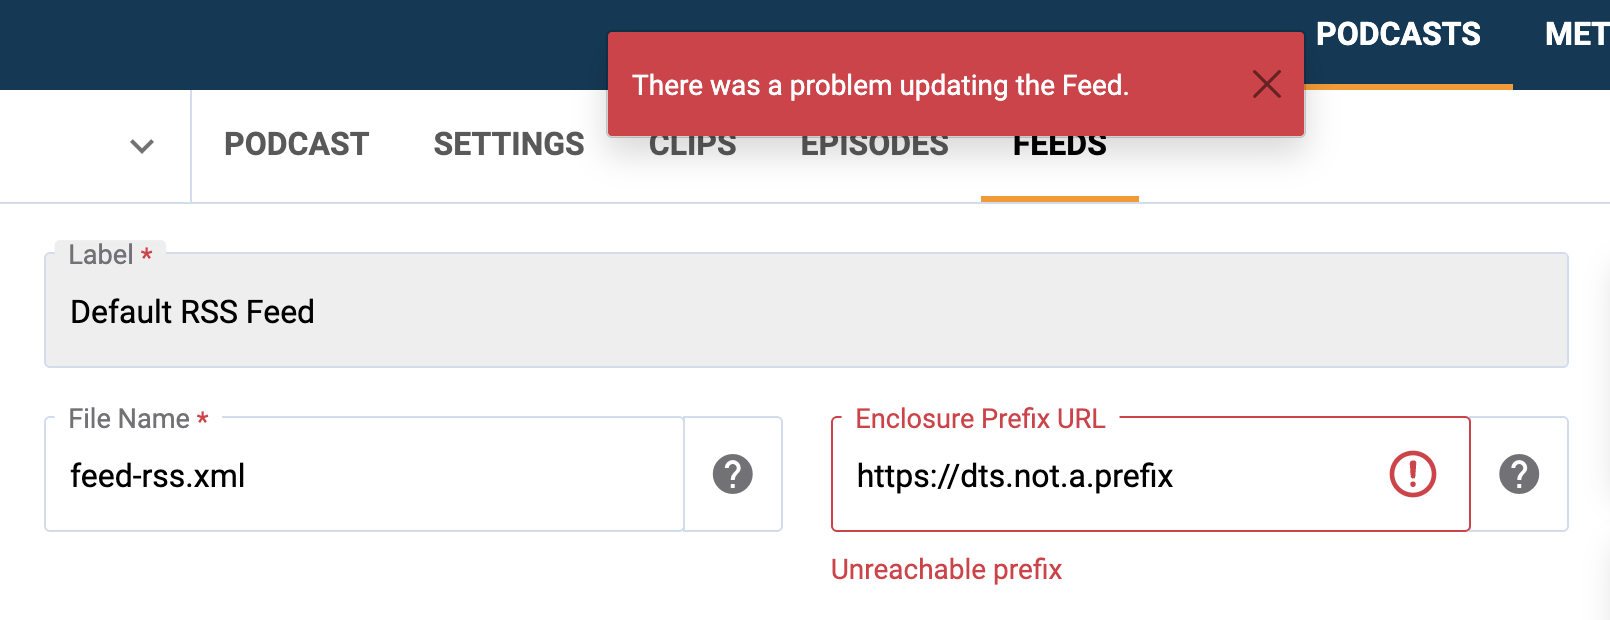1610x620 pixels.
Task: Expand the chevron dropdown beside Podcast tab
Action: pyautogui.click(x=142, y=146)
